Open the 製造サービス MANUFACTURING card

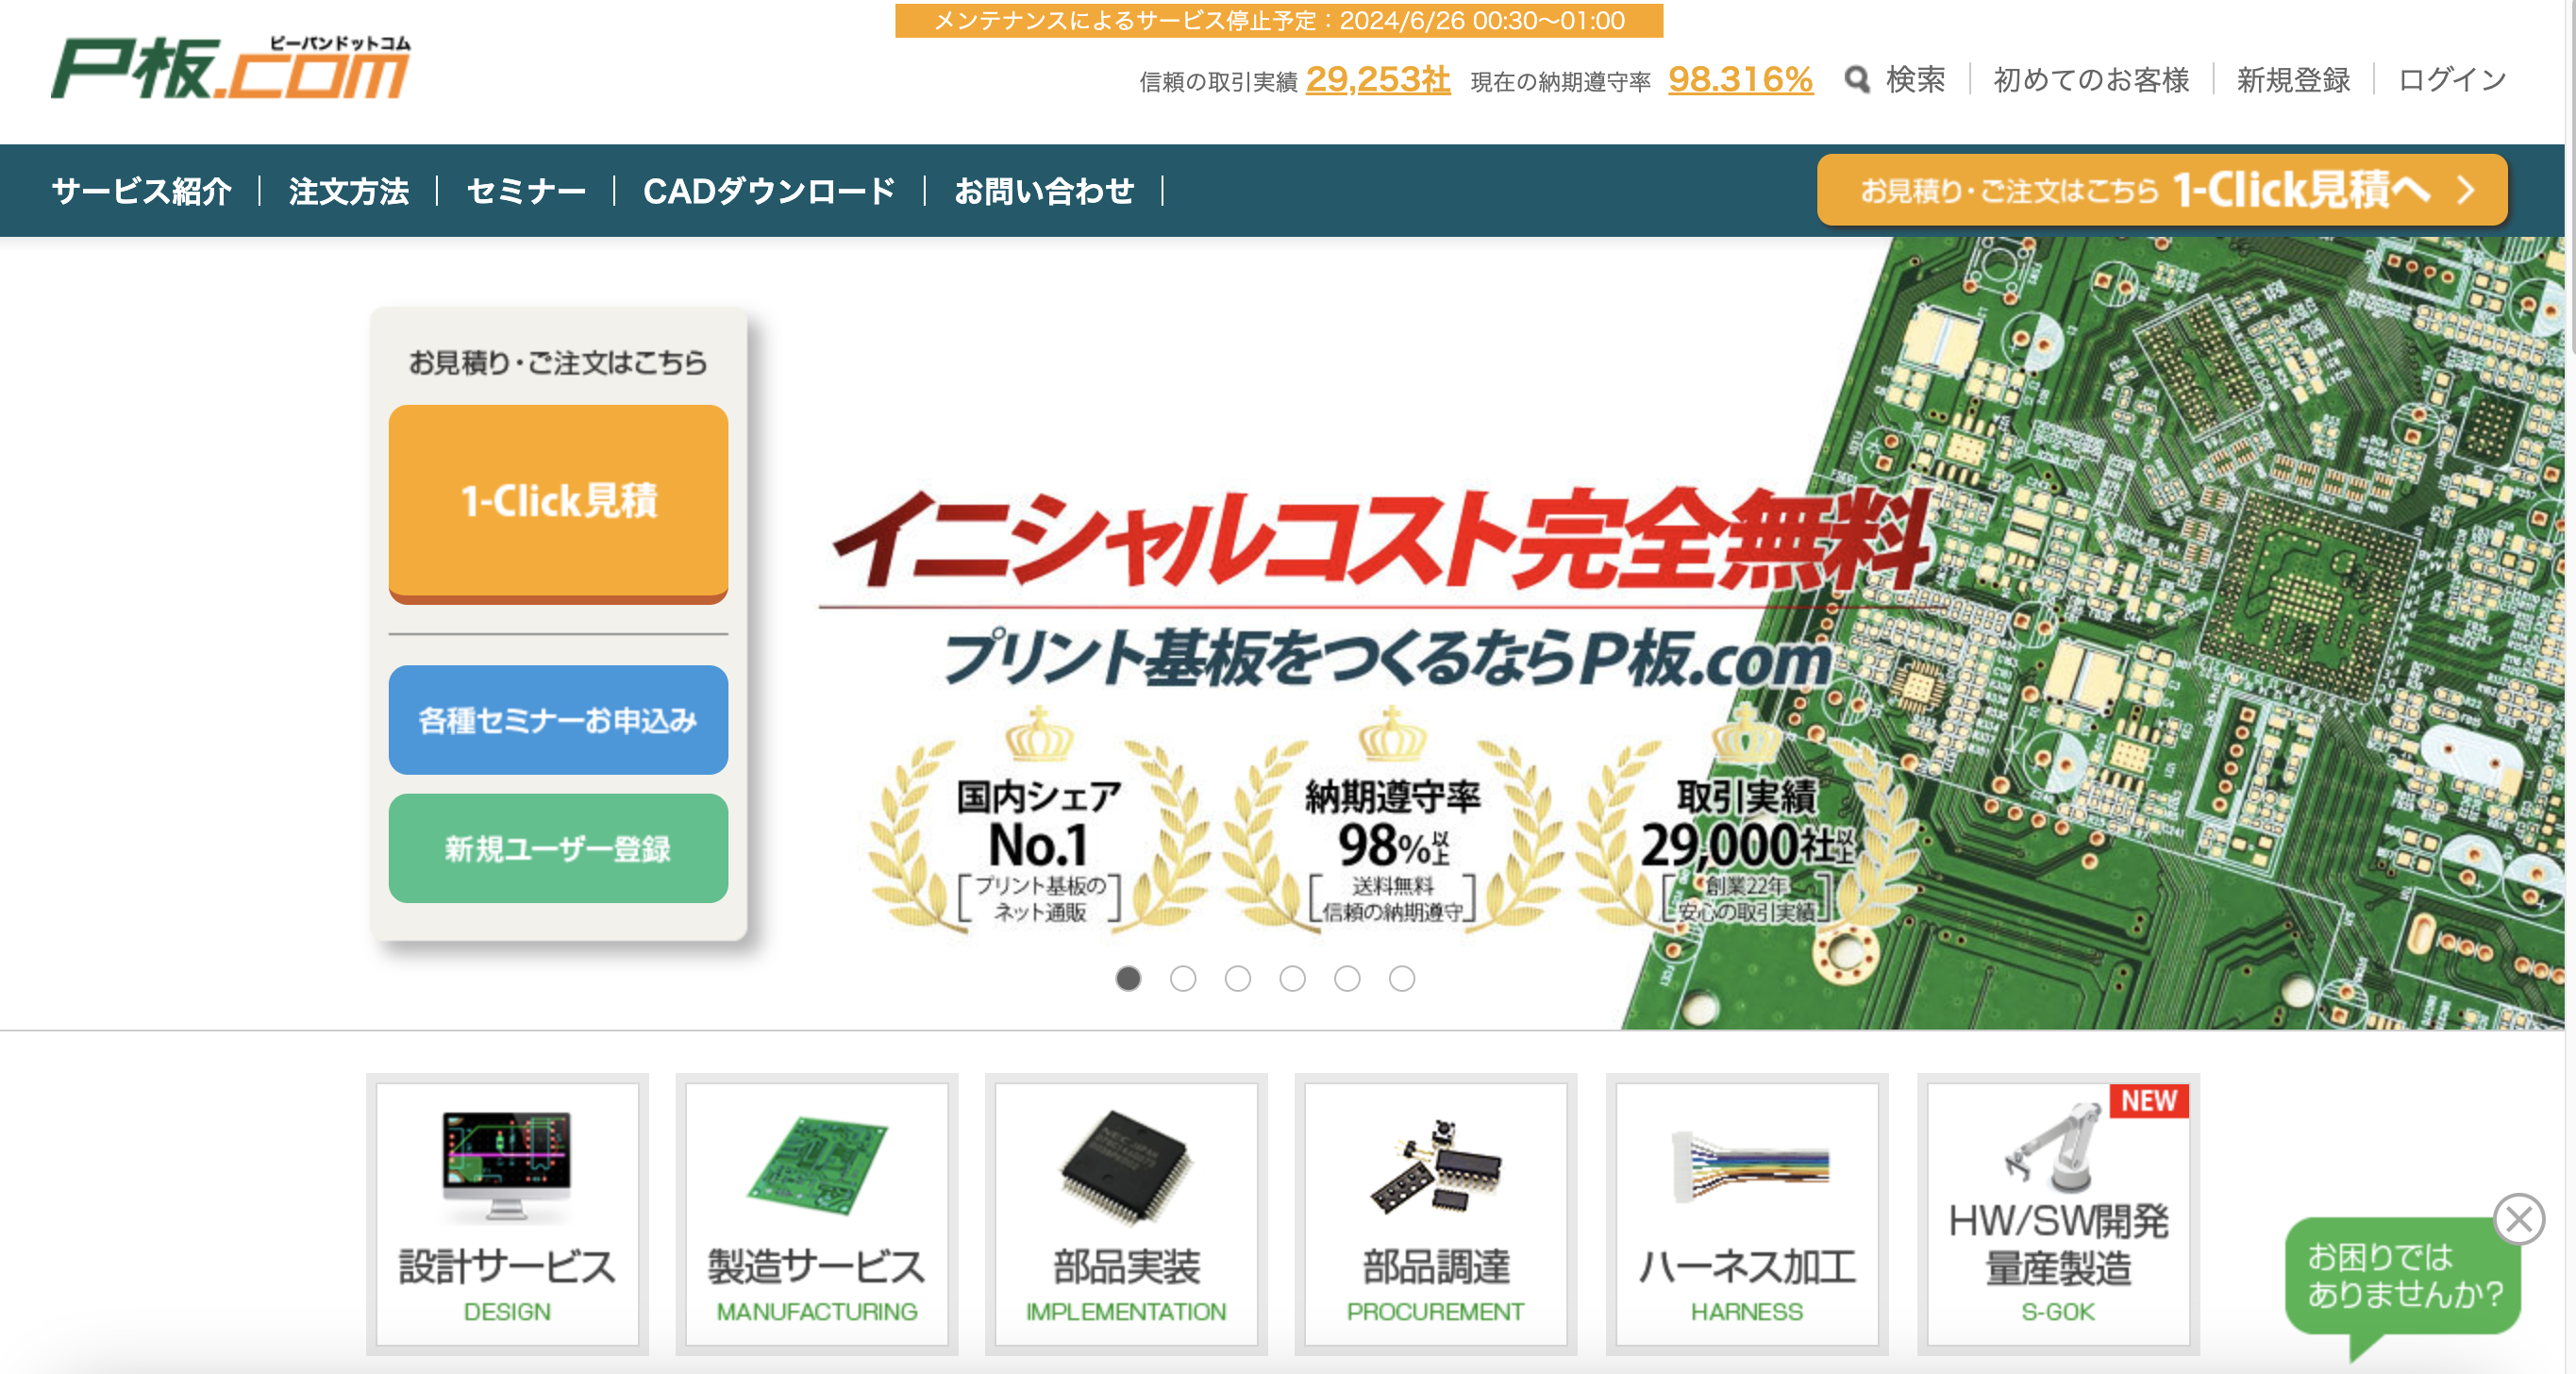pyautogui.click(x=817, y=1214)
